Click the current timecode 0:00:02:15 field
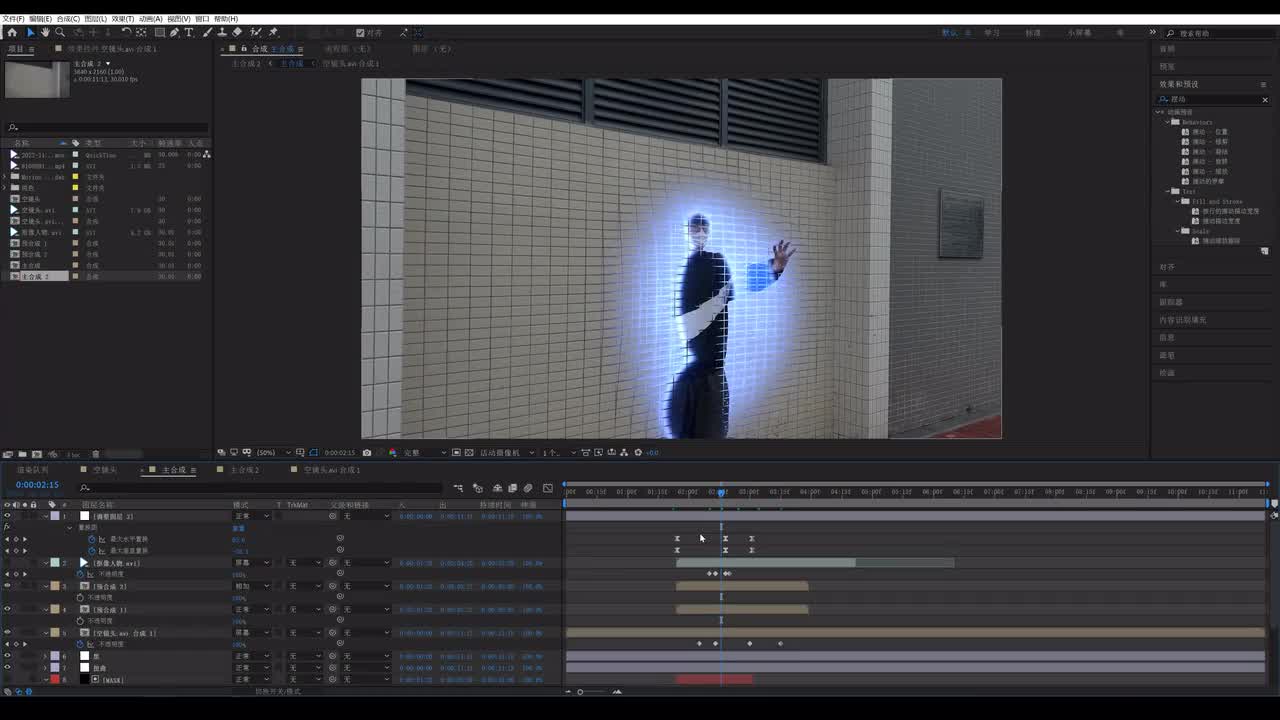 (37, 485)
